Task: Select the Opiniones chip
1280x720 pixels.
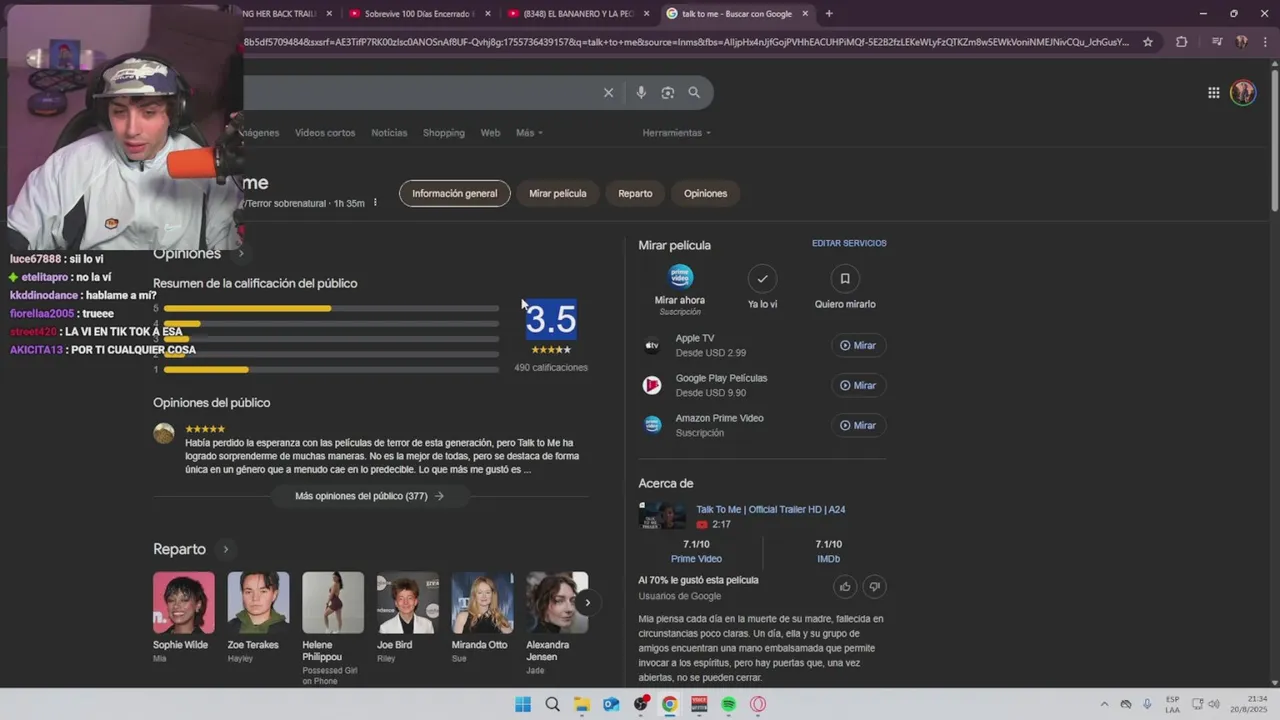Action: (706, 193)
